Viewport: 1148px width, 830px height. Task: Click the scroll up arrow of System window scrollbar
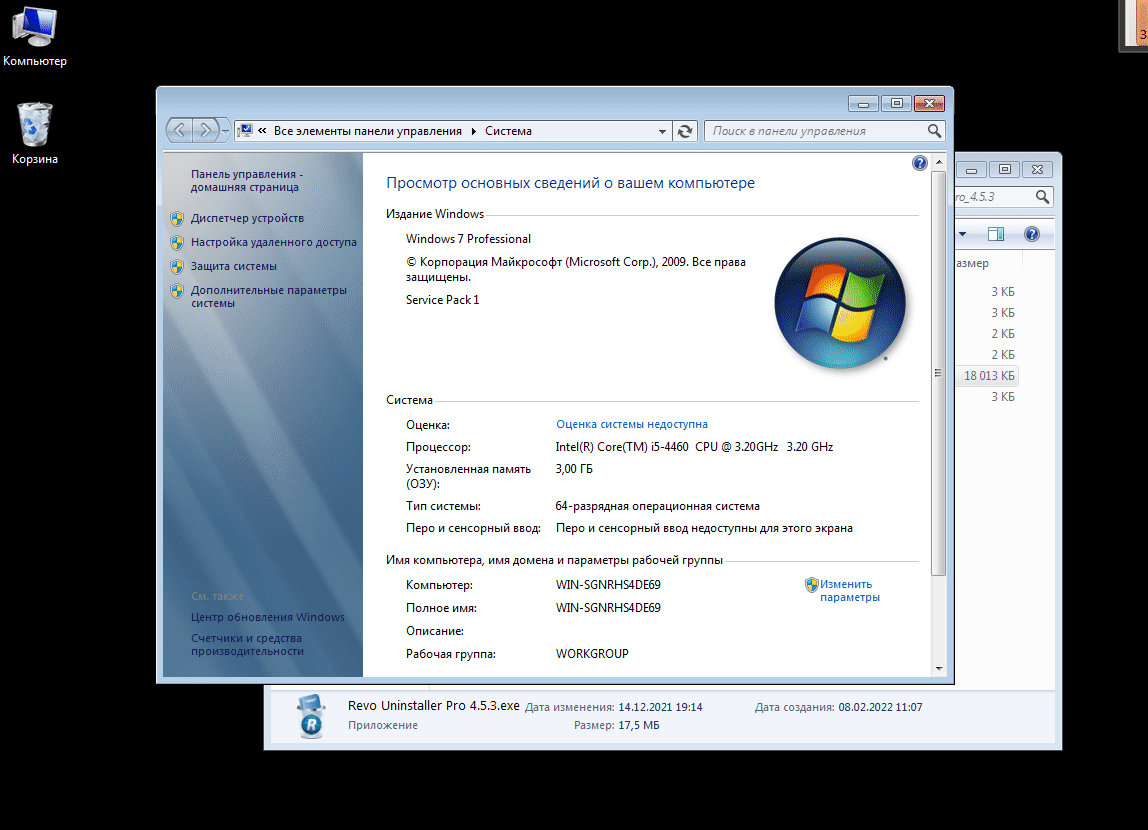pyautogui.click(x=939, y=162)
